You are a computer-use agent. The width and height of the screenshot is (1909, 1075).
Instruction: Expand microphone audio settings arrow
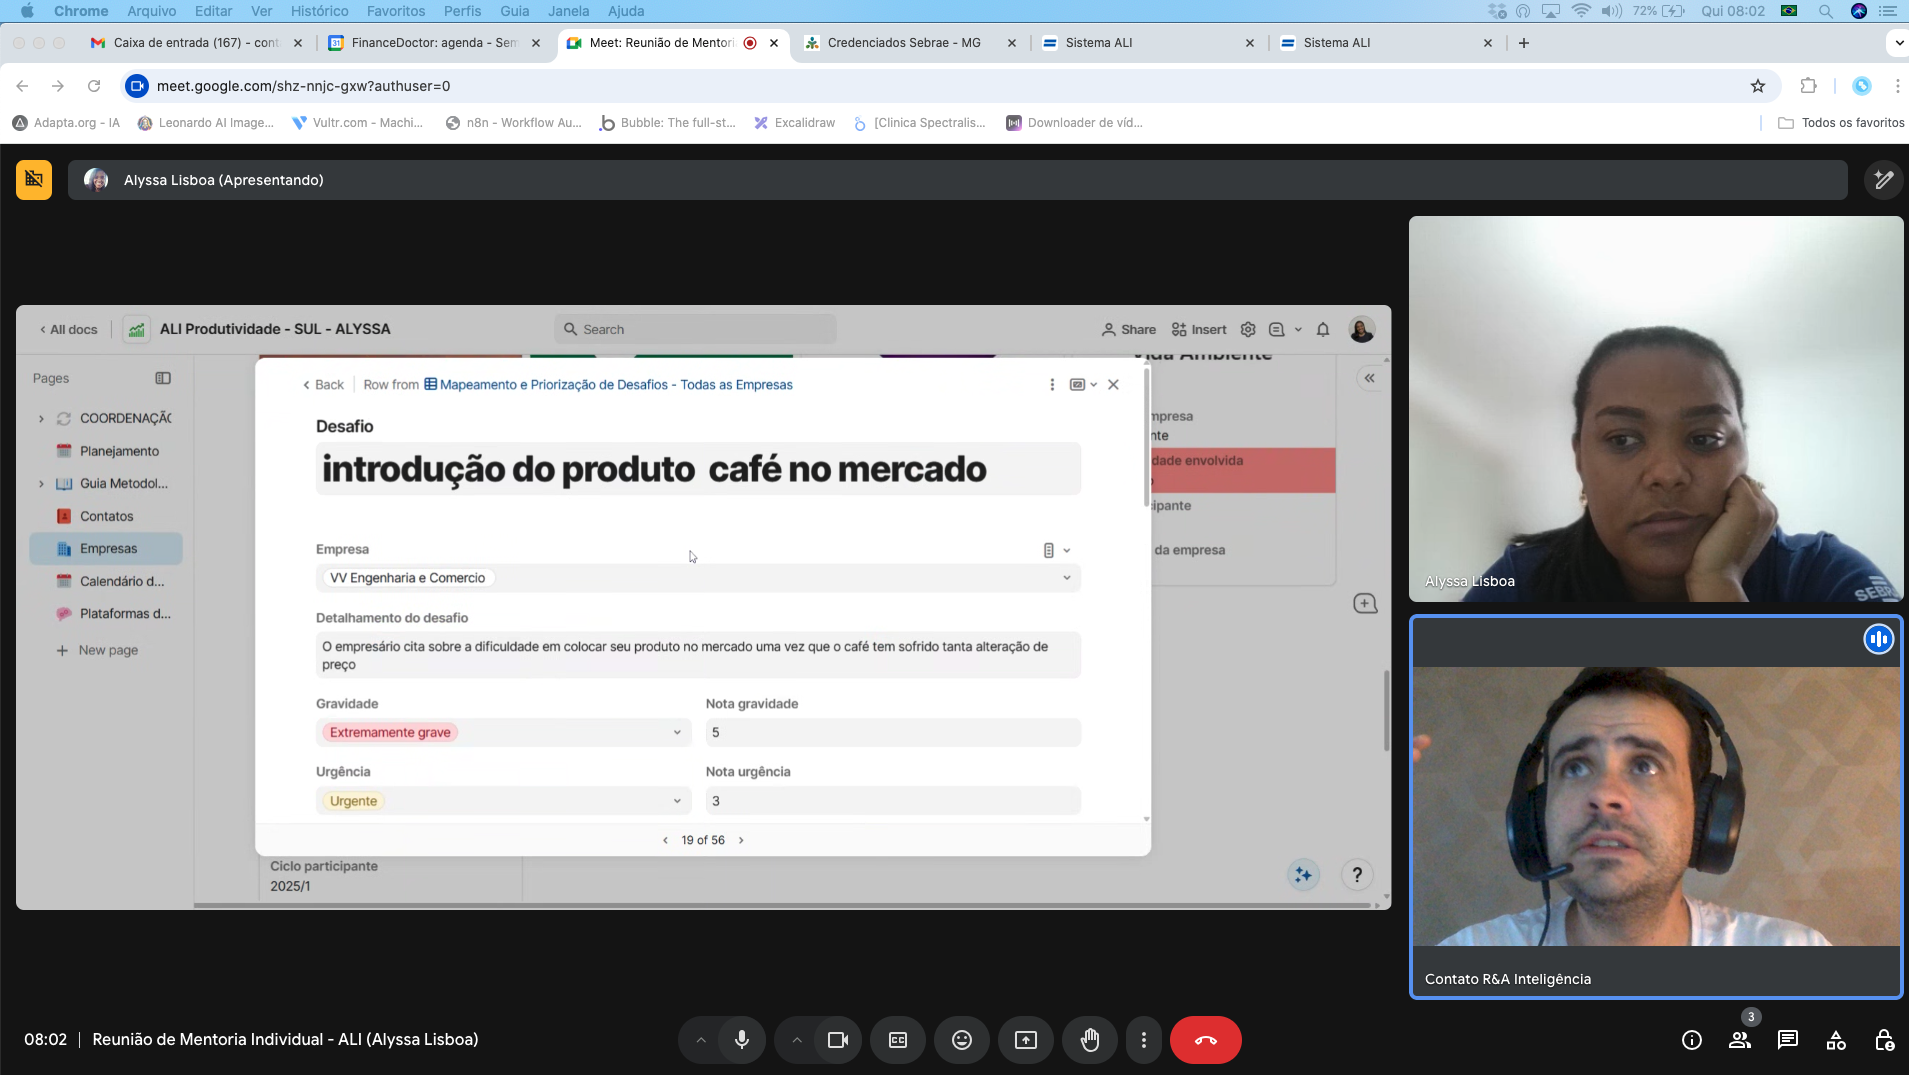tap(701, 1040)
